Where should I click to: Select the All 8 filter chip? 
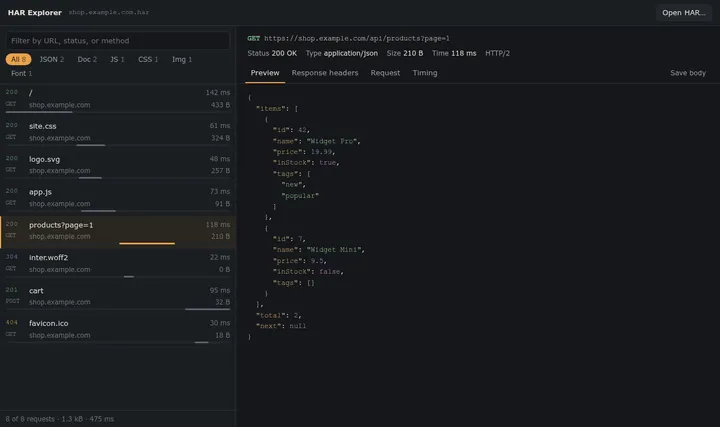click(18, 60)
